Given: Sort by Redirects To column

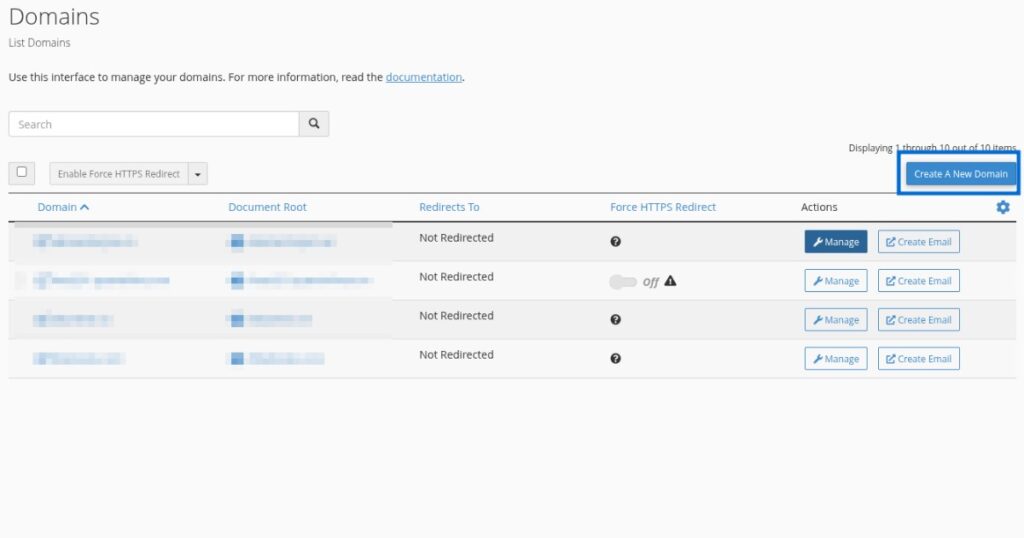Looking at the screenshot, I should tap(449, 207).
